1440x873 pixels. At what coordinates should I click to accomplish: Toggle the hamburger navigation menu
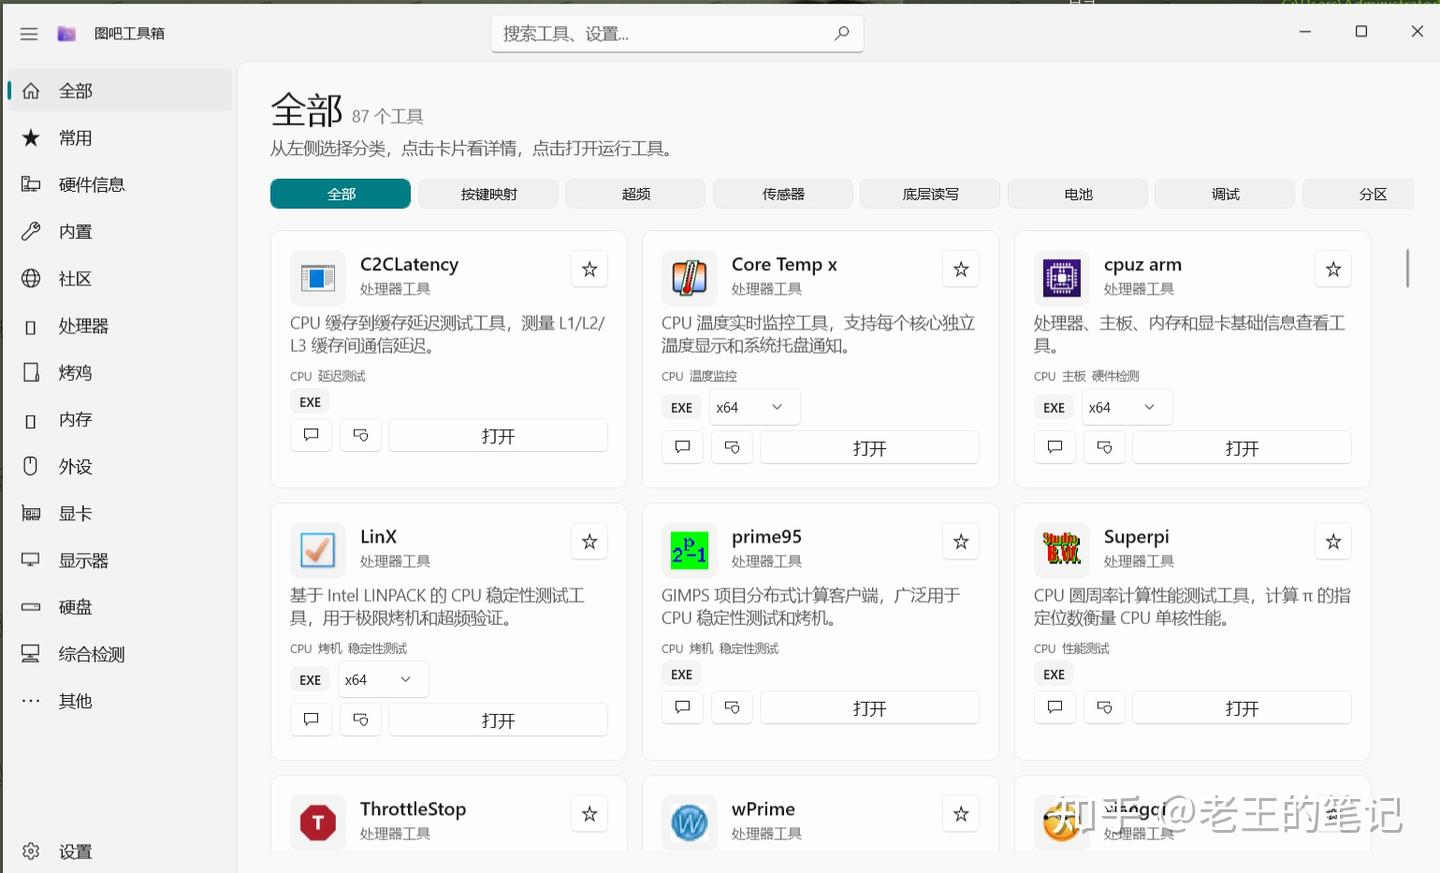tap(29, 34)
